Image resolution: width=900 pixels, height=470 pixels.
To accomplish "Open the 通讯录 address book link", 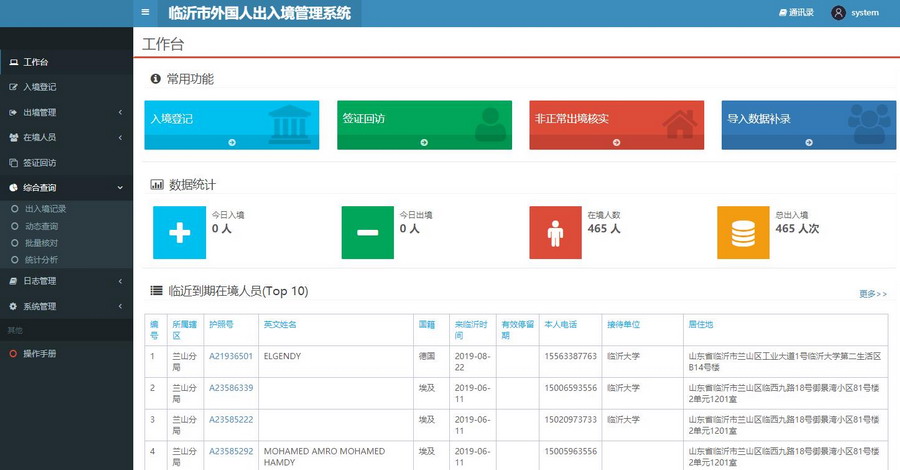I will click(796, 13).
